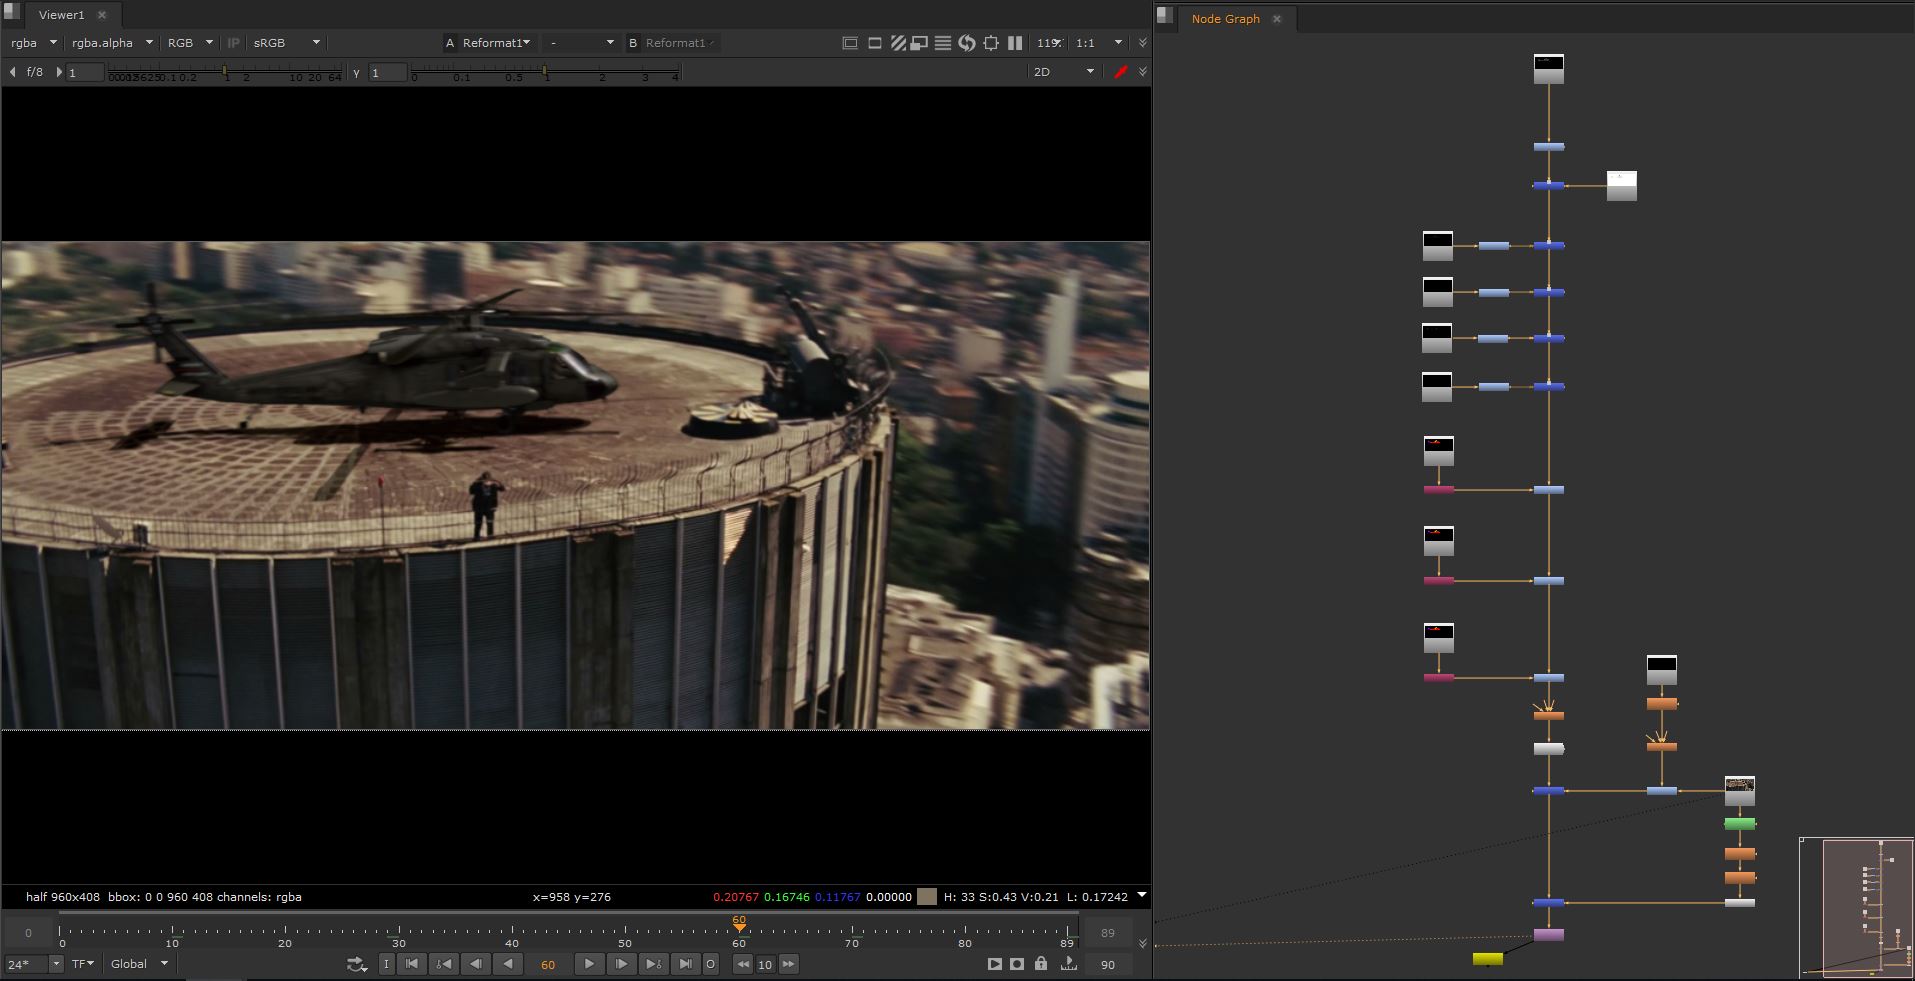Image resolution: width=1915 pixels, height=981 pixels.
Task: Toggle the gamma 'y' button
Action: point(356,72)
